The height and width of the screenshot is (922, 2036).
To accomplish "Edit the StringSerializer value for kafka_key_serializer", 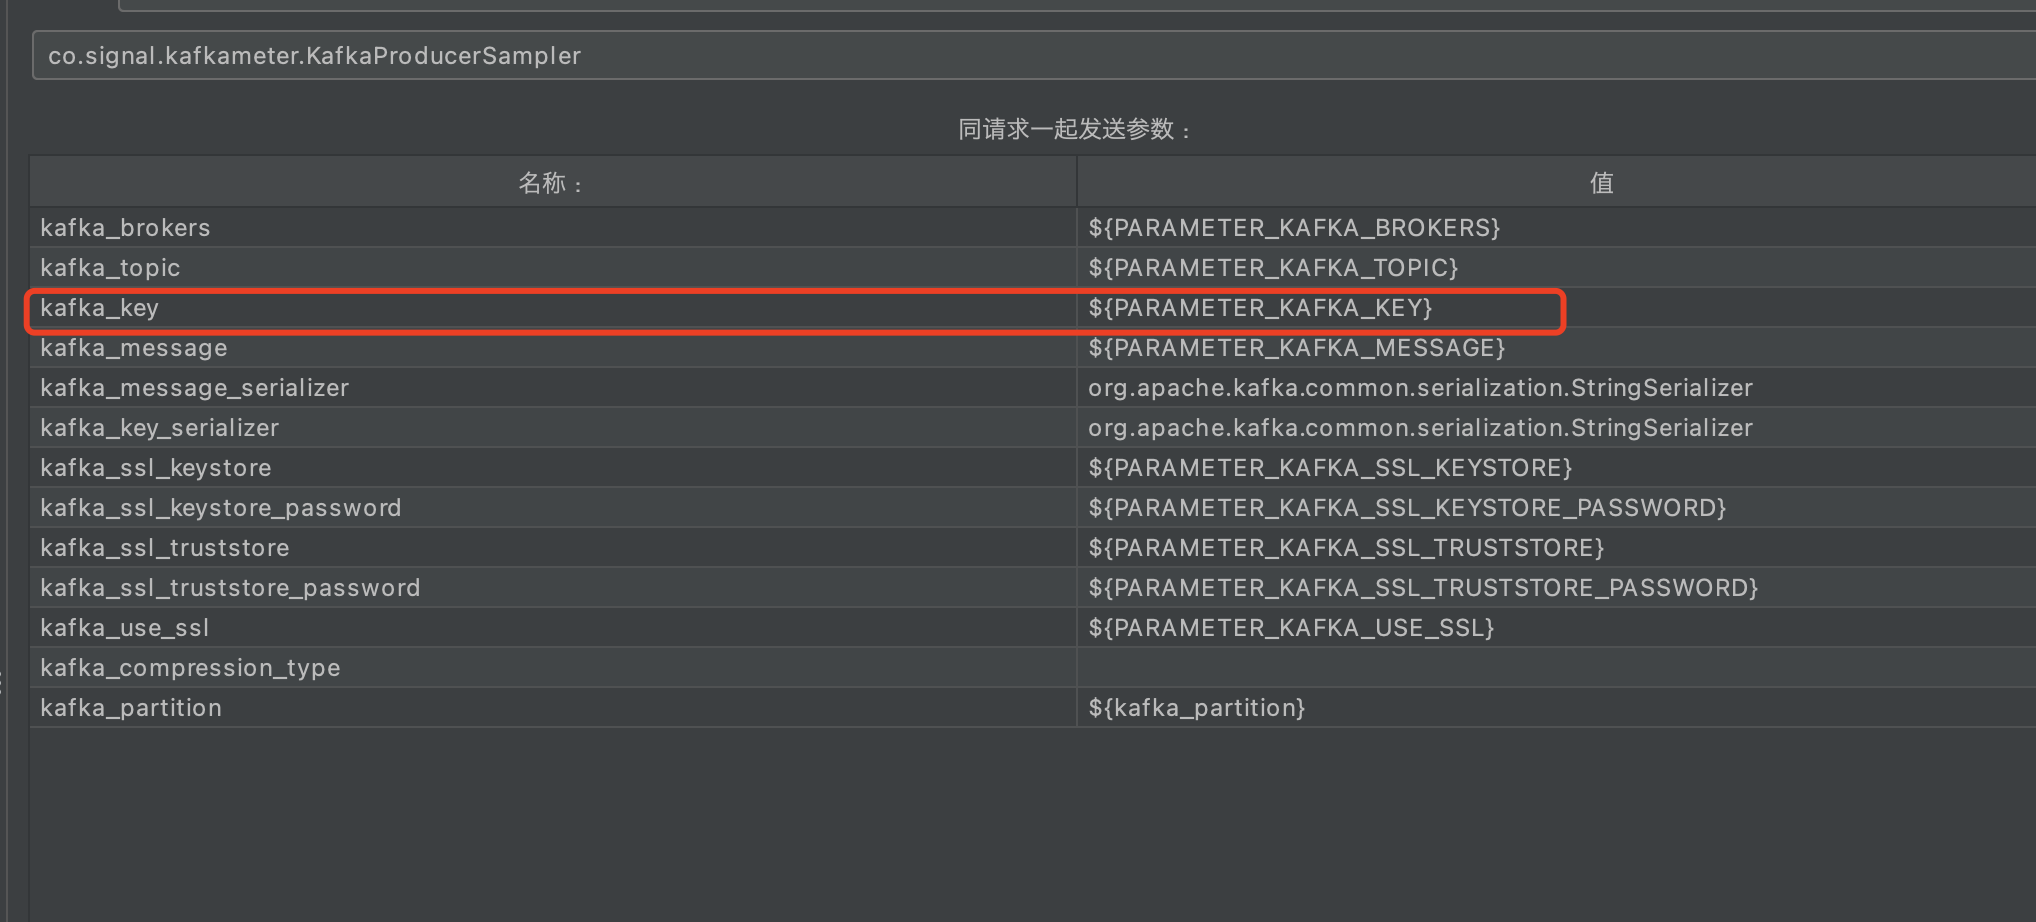I will [1556, 428].
